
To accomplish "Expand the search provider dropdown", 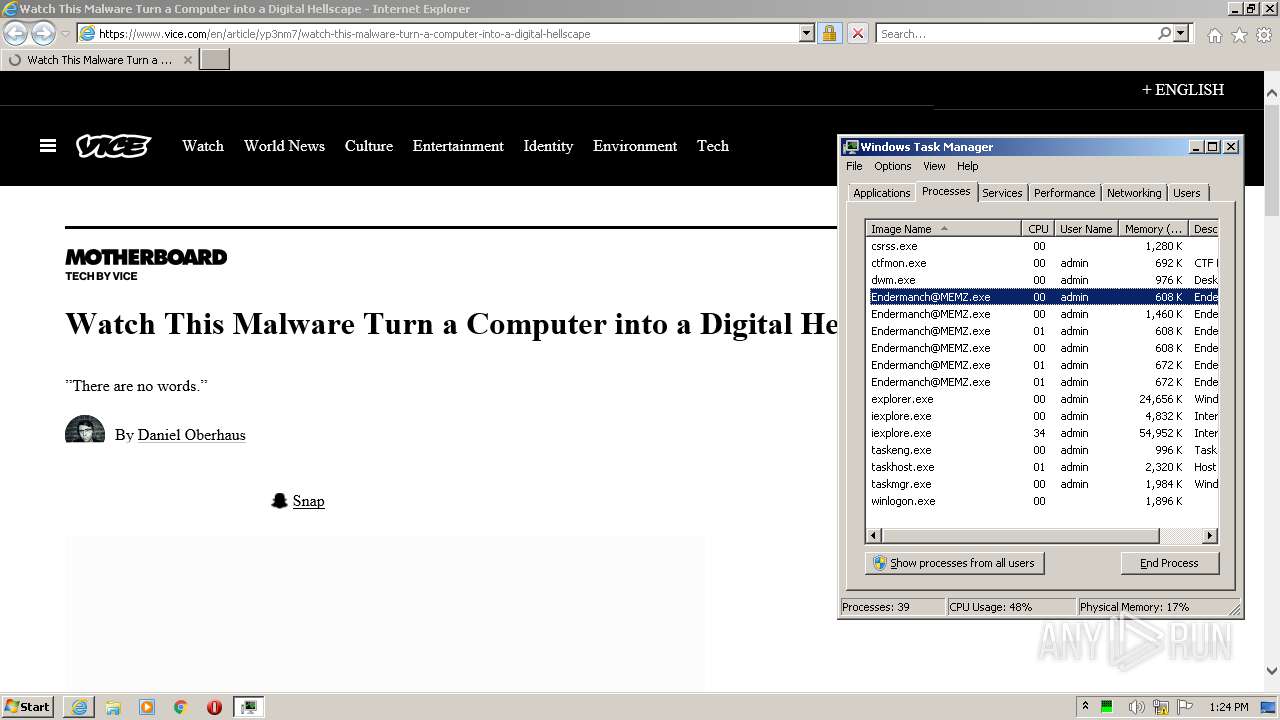I will pyautogui.click(x=1181, y=33).
